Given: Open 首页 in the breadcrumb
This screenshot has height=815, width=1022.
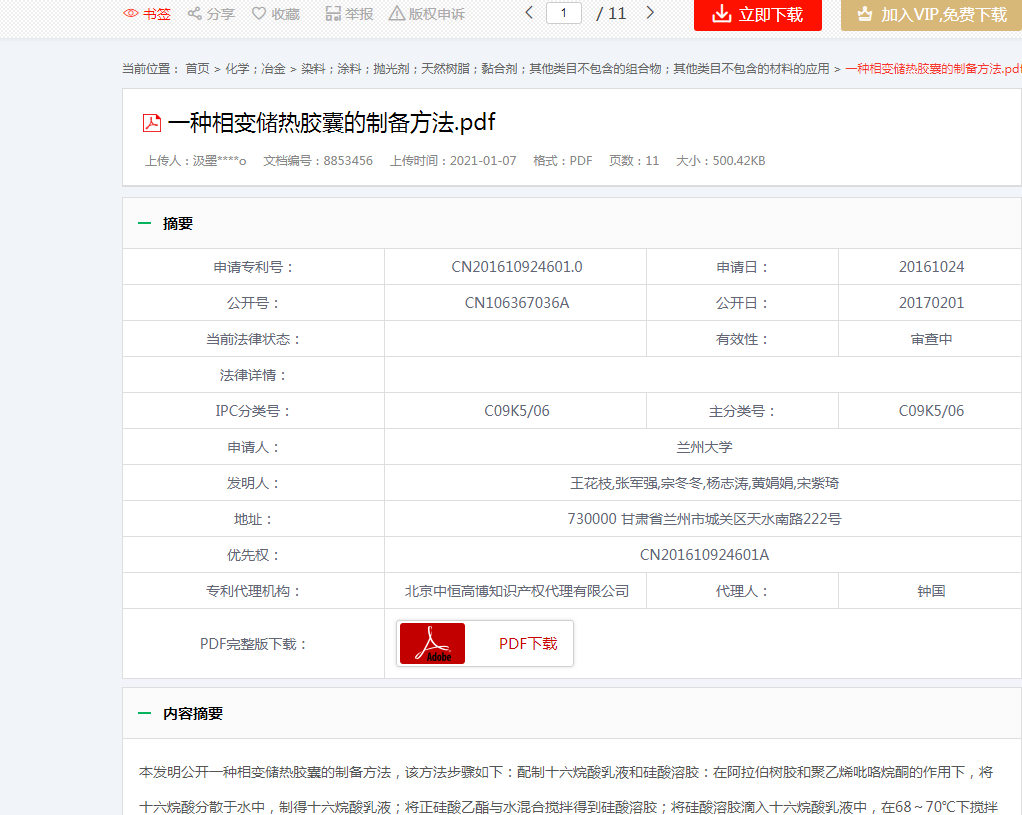Looking at the screenshot, I should 197,69.
